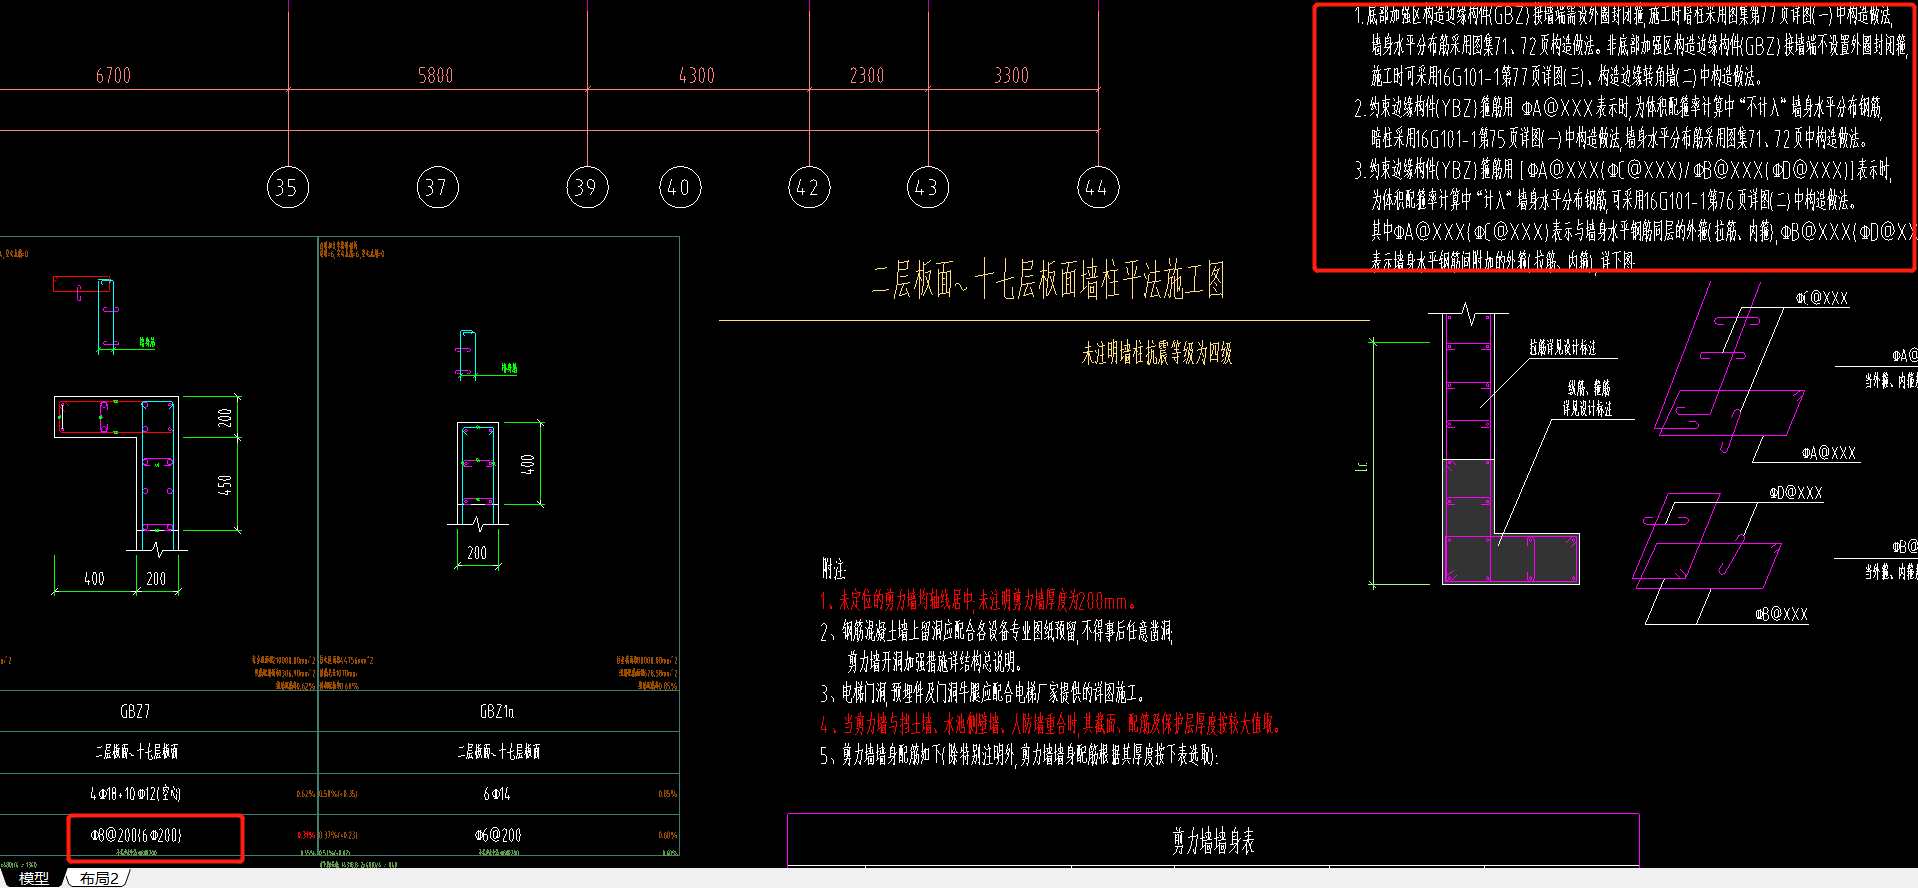Select the 拉筋详见设计标注 annotation

1562,347
